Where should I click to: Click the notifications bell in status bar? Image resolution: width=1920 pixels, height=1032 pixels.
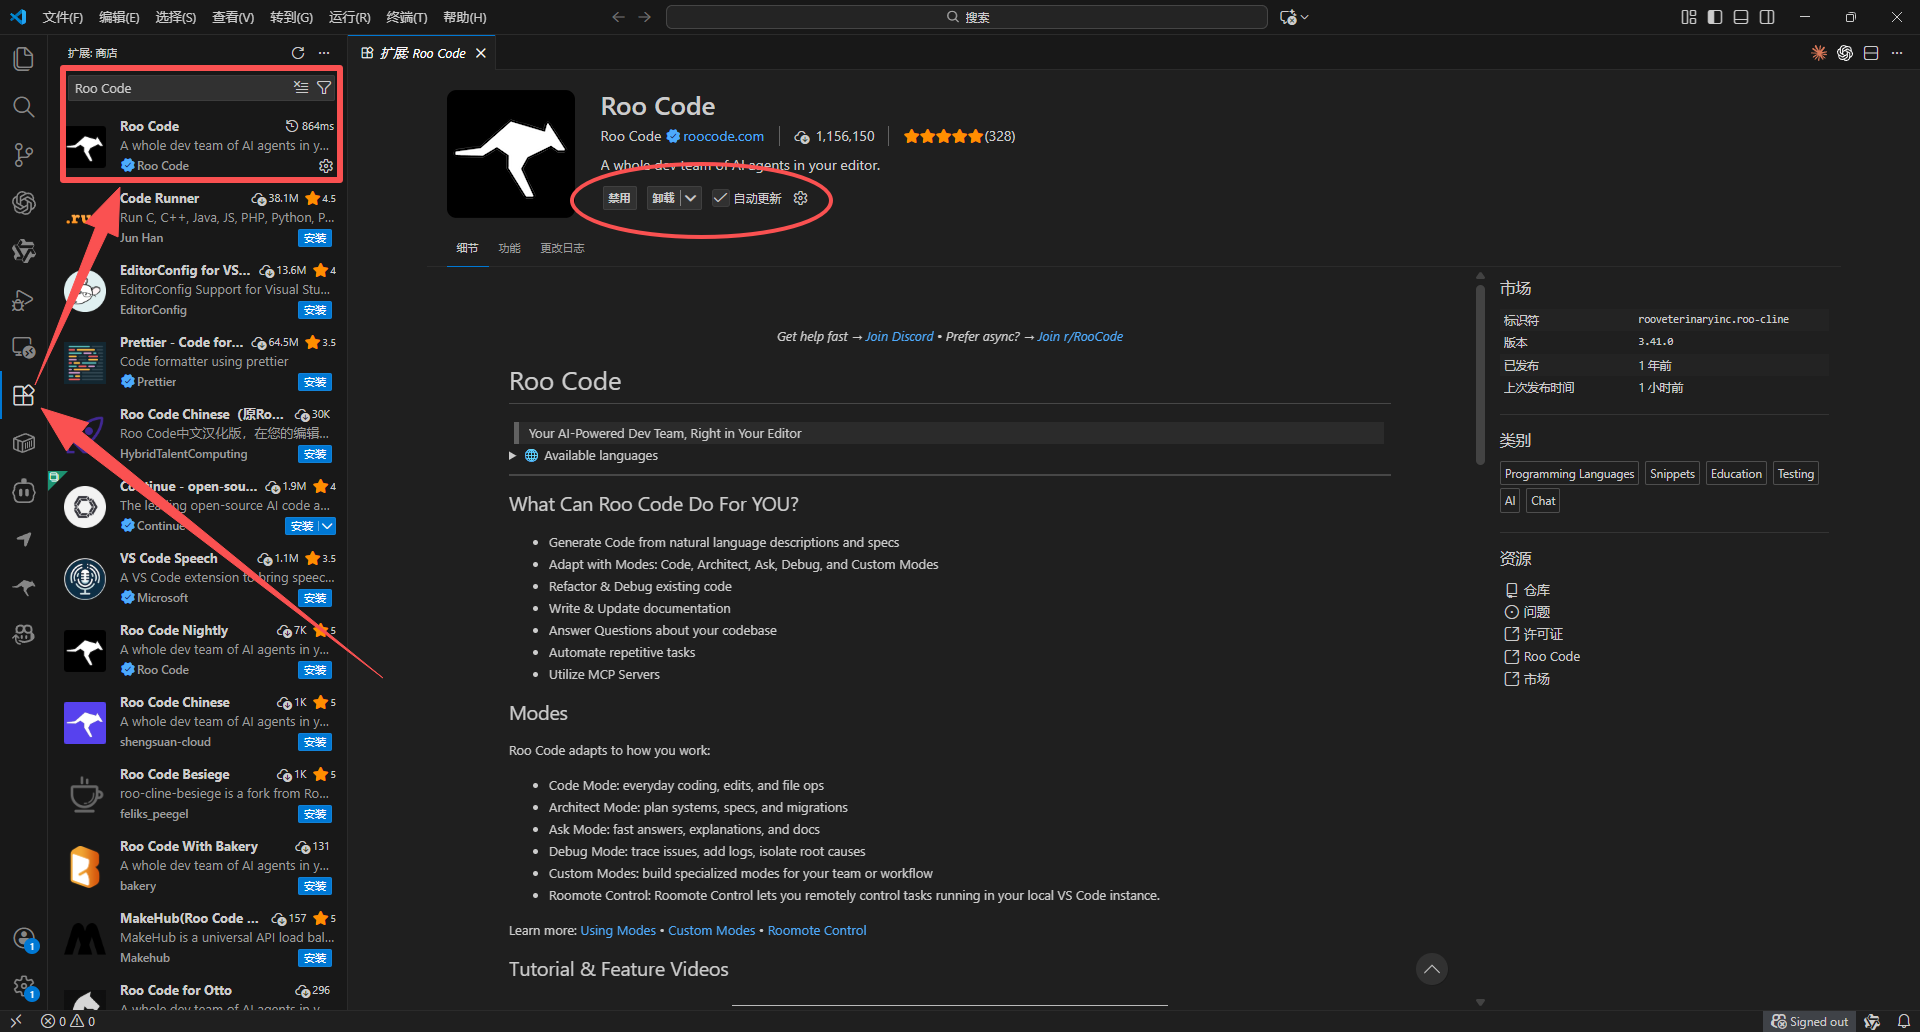(x=1904, y=1021)
